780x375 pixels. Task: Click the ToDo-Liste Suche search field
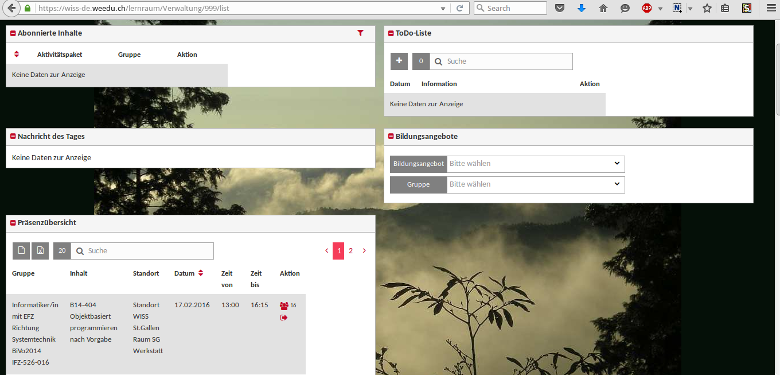click(501, 61)
